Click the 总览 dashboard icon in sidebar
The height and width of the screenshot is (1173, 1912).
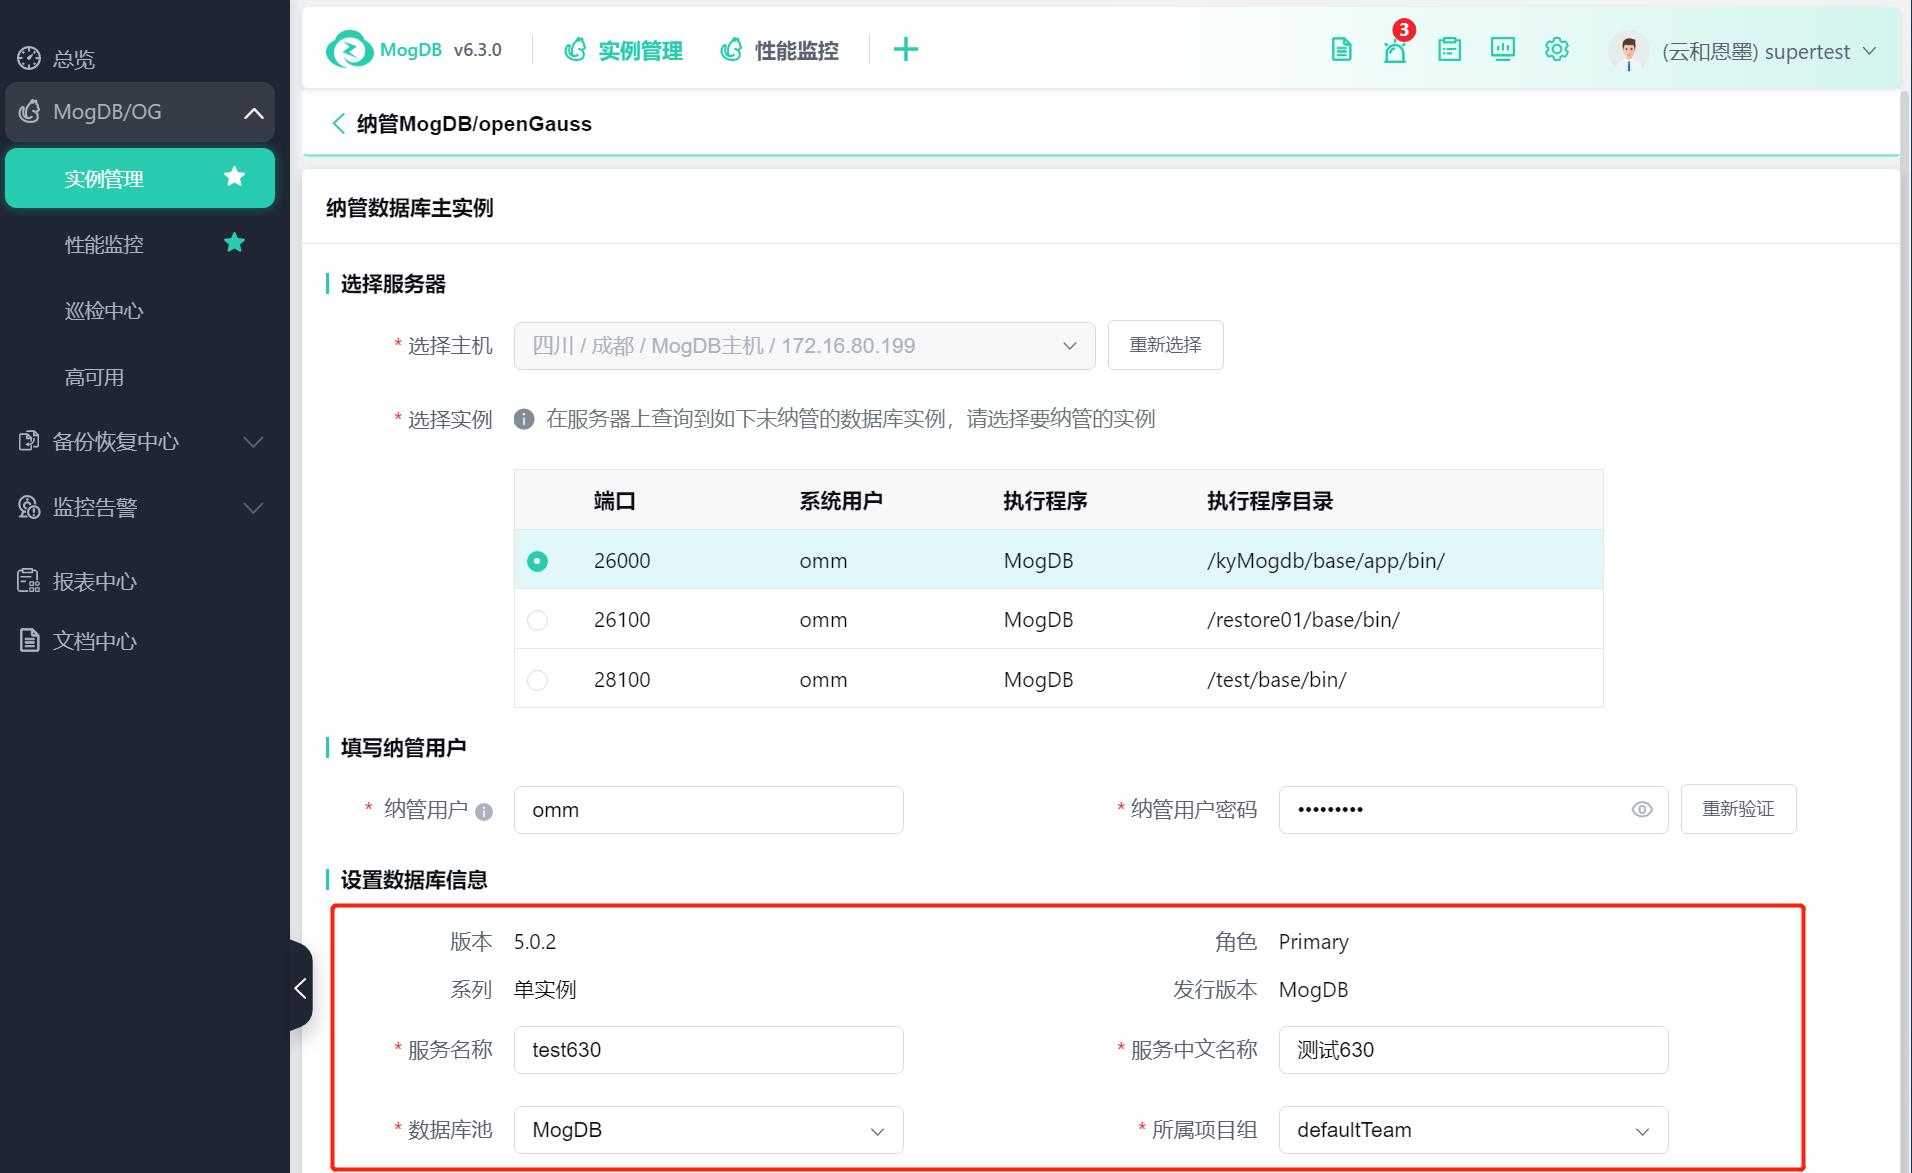point(29,58)
